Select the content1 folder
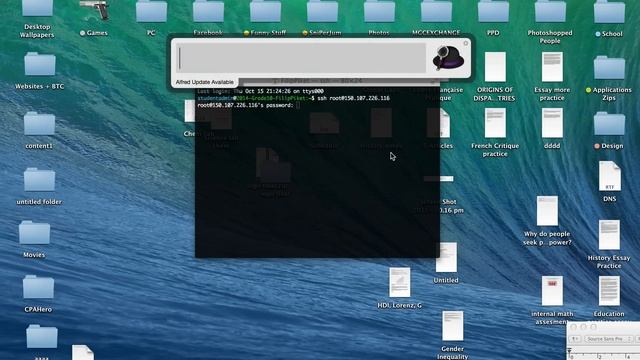The width and height of the screenshot is (640, 360). tap(39, 124)
